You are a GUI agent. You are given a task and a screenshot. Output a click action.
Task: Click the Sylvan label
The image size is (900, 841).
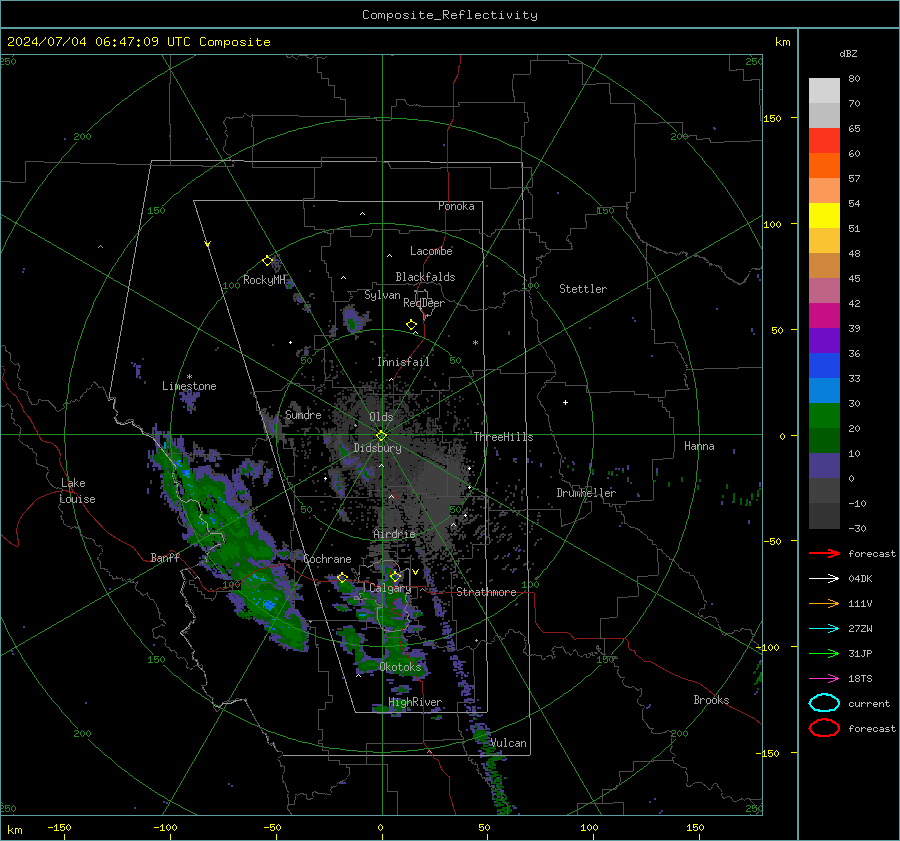click(x=382, y=295)
